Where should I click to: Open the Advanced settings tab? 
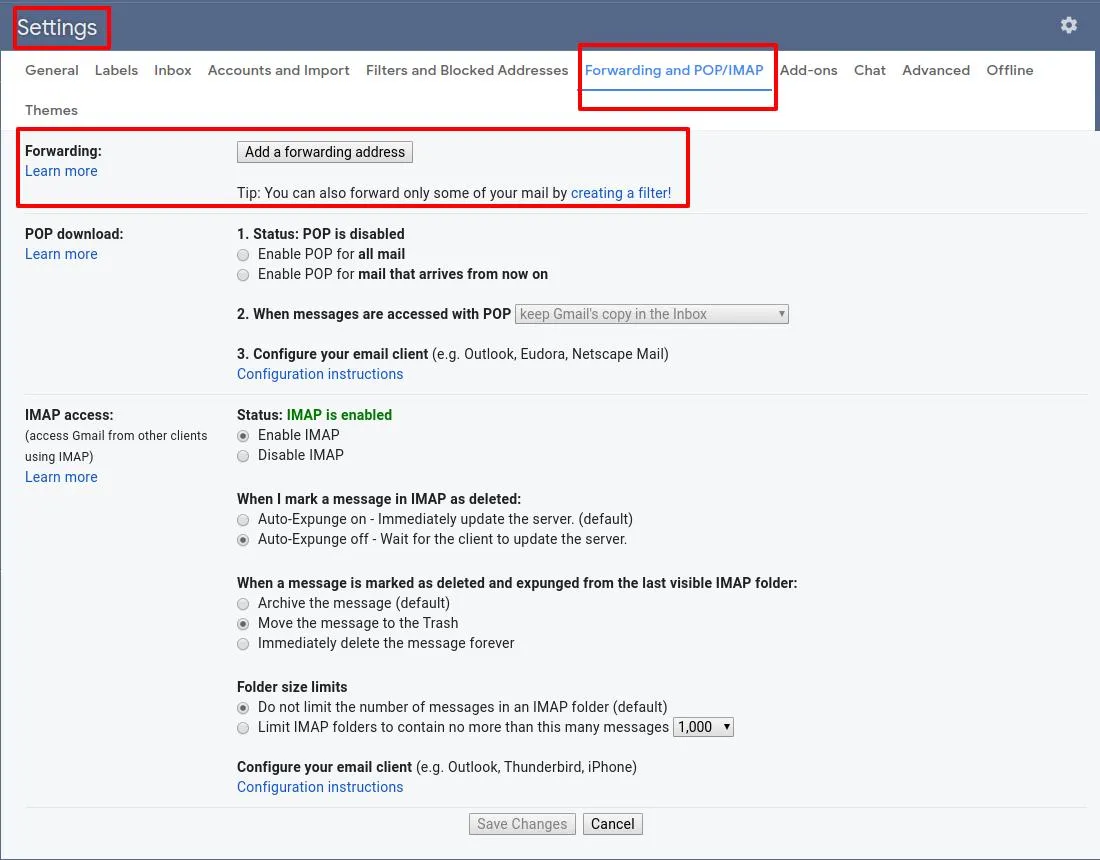click(936, 70)
